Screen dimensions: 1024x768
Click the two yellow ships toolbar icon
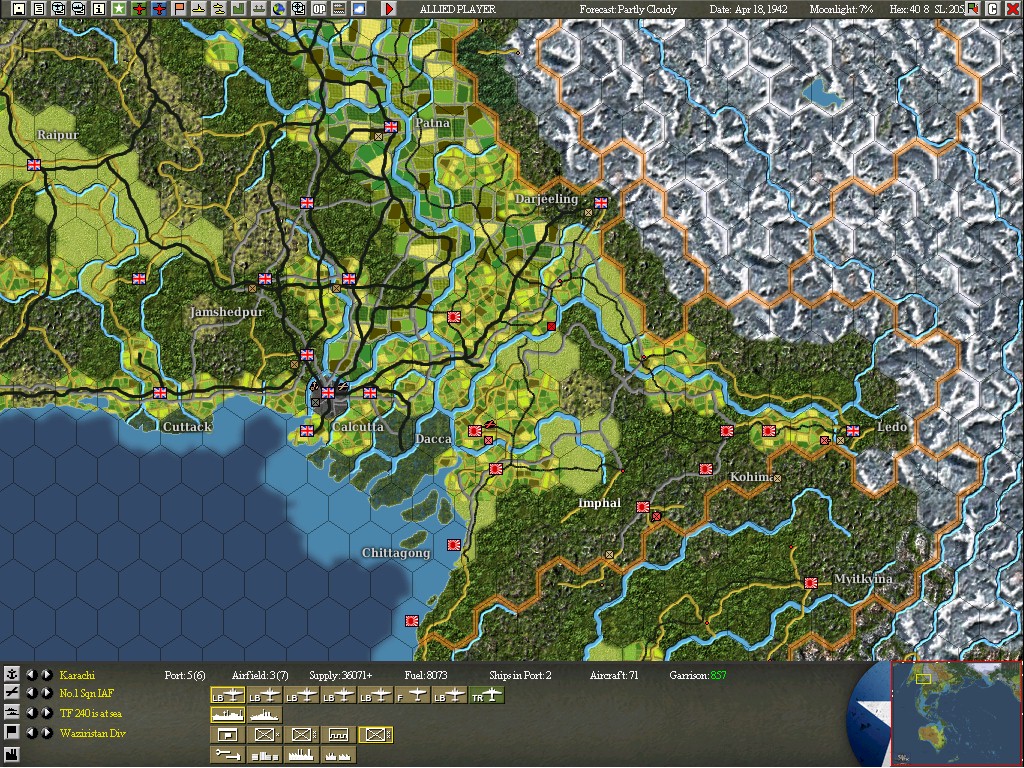219,8
